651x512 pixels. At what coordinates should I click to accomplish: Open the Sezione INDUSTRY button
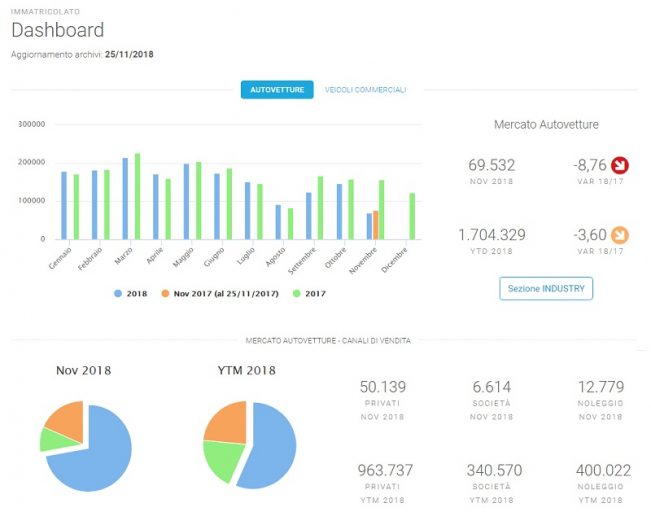(x=546, y=289)
